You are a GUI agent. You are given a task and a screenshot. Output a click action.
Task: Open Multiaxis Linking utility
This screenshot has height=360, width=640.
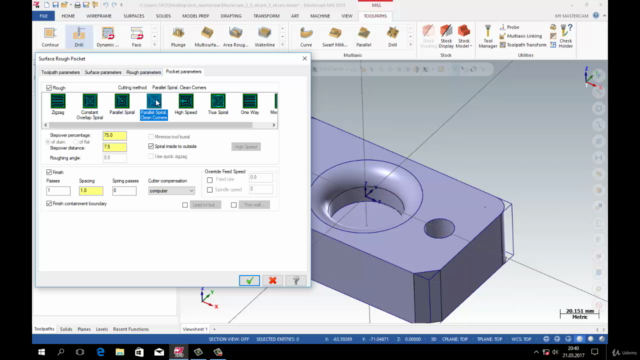(521, 36)
